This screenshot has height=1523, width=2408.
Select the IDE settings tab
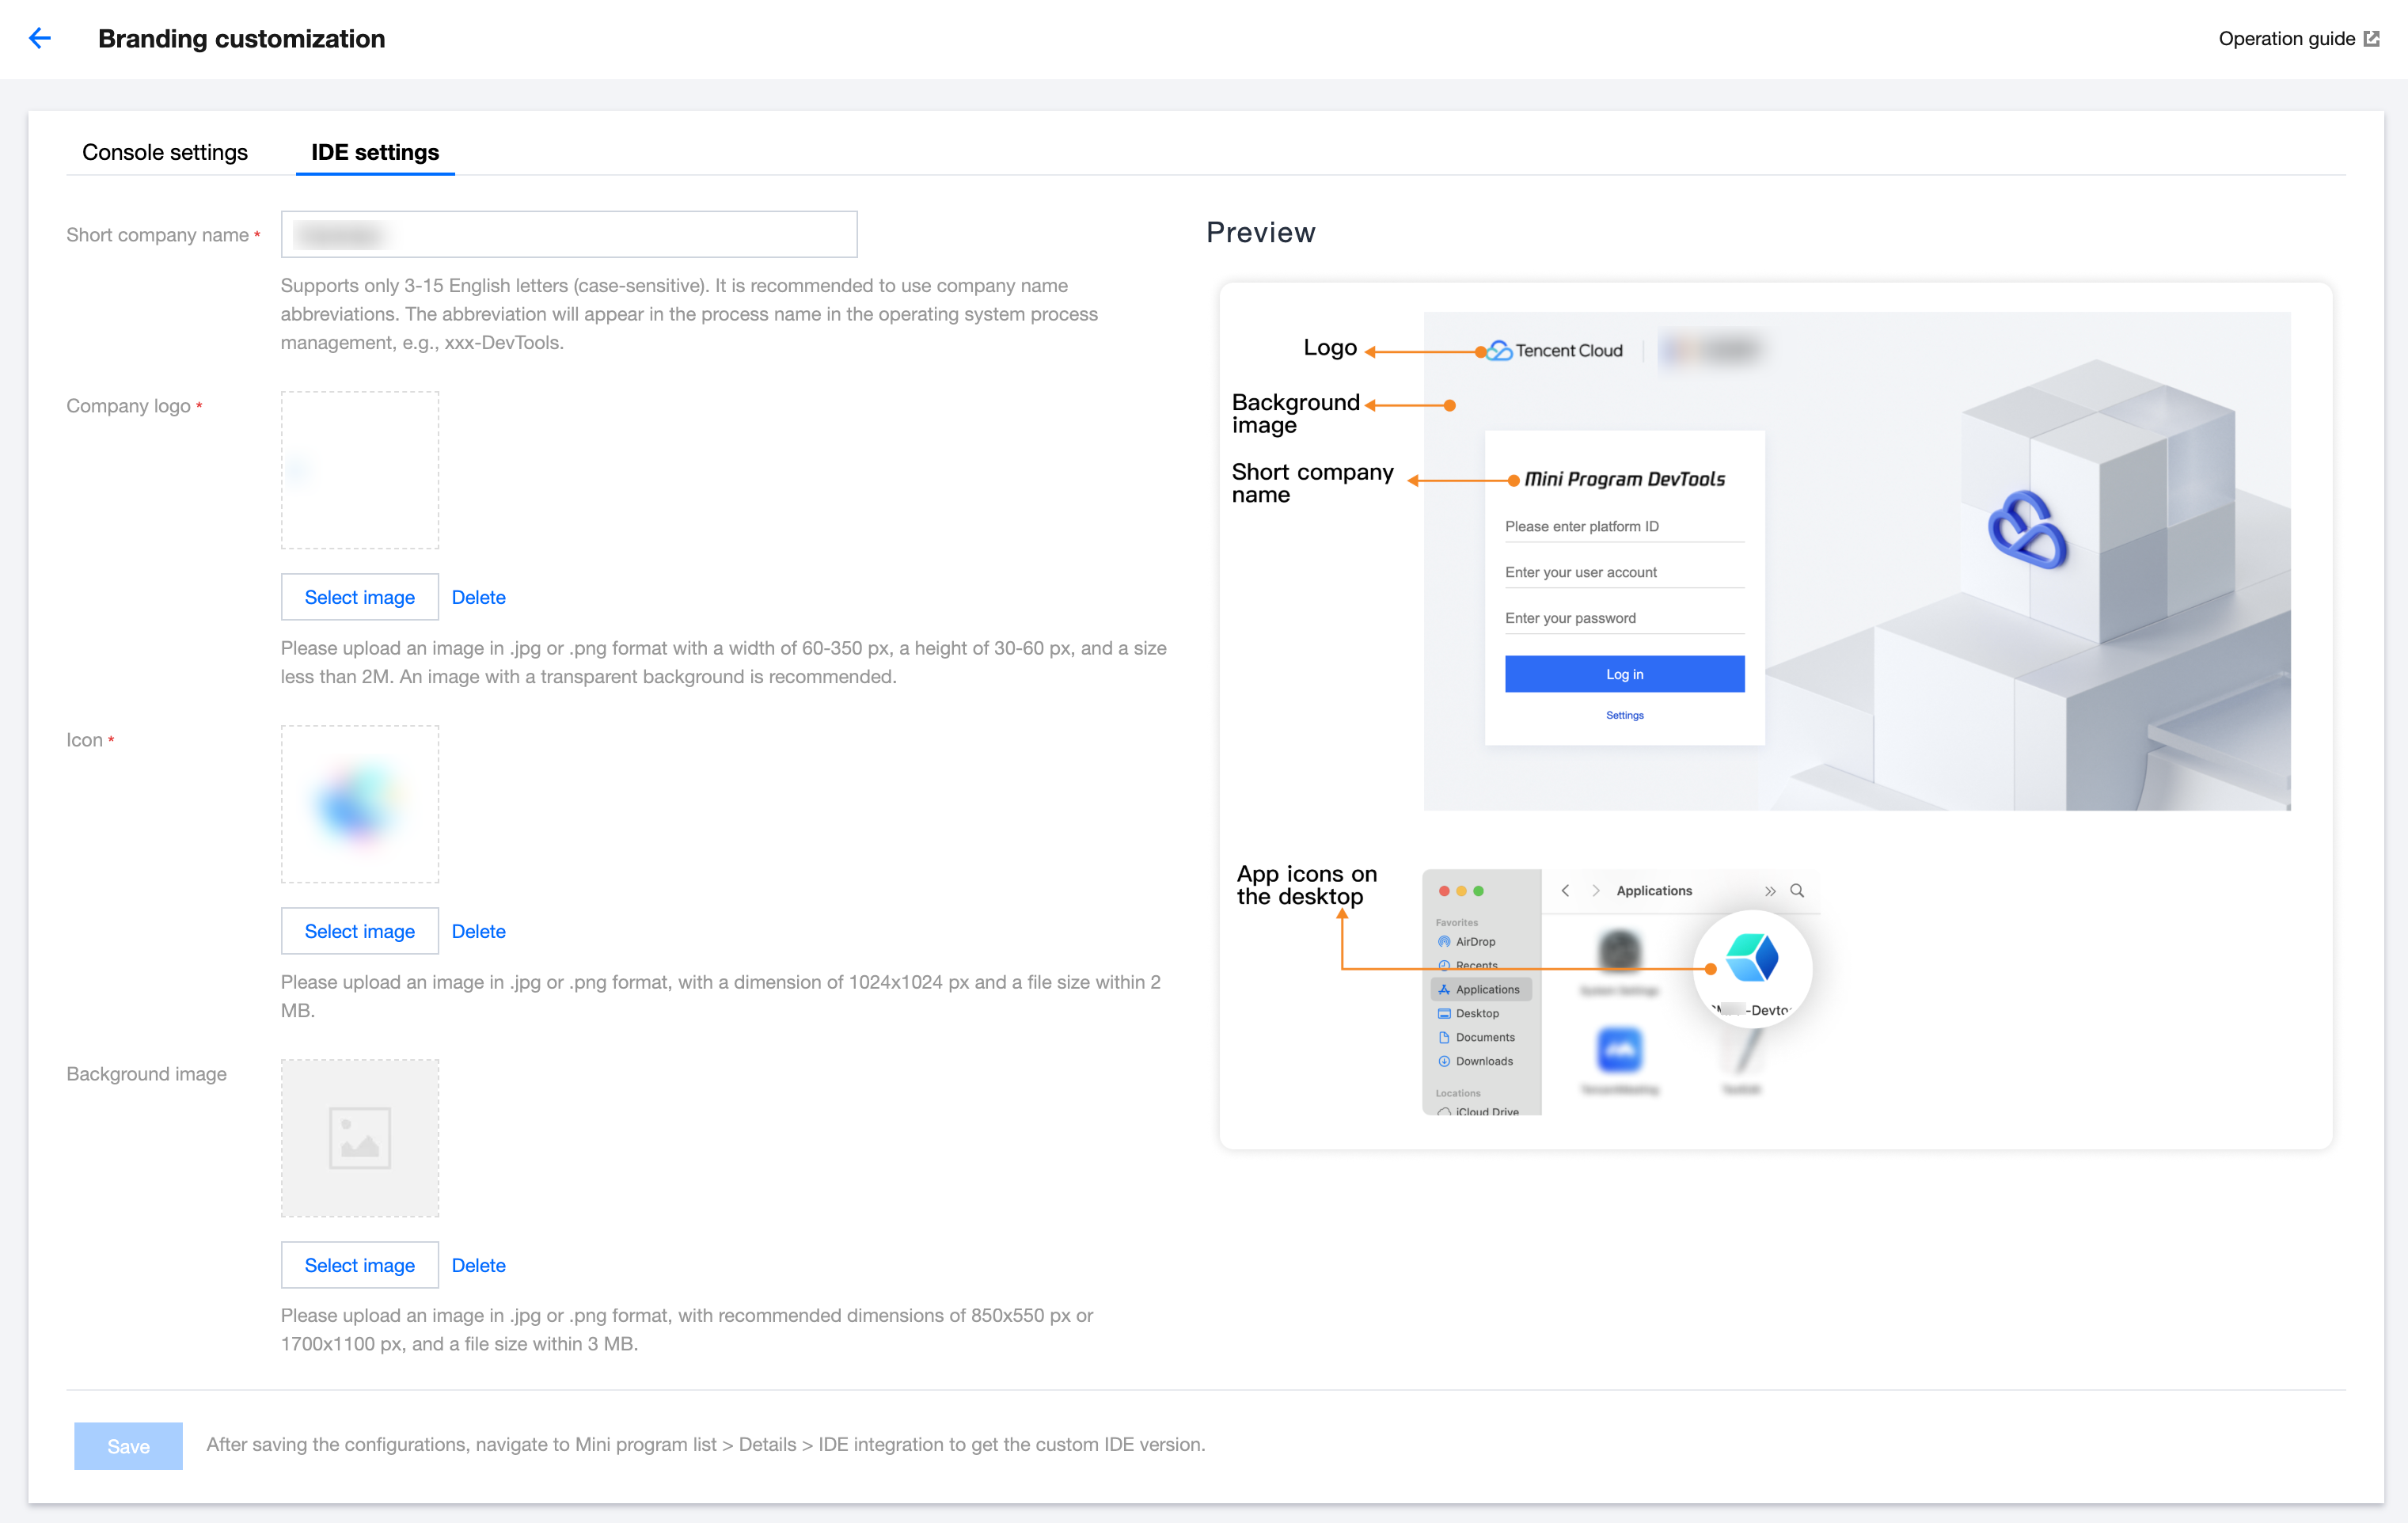point(375,152)
